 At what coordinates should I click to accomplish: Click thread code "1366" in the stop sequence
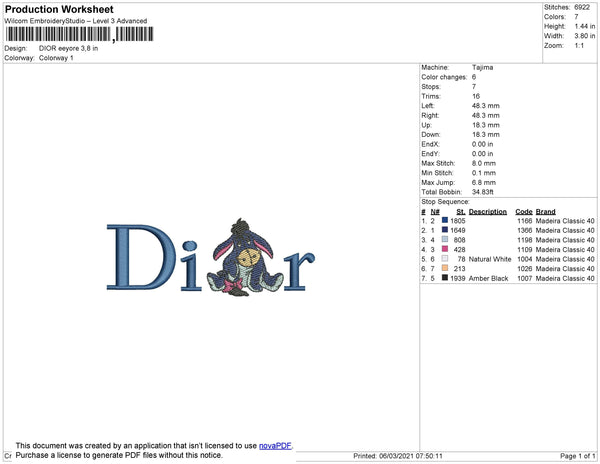coord(524,230)
